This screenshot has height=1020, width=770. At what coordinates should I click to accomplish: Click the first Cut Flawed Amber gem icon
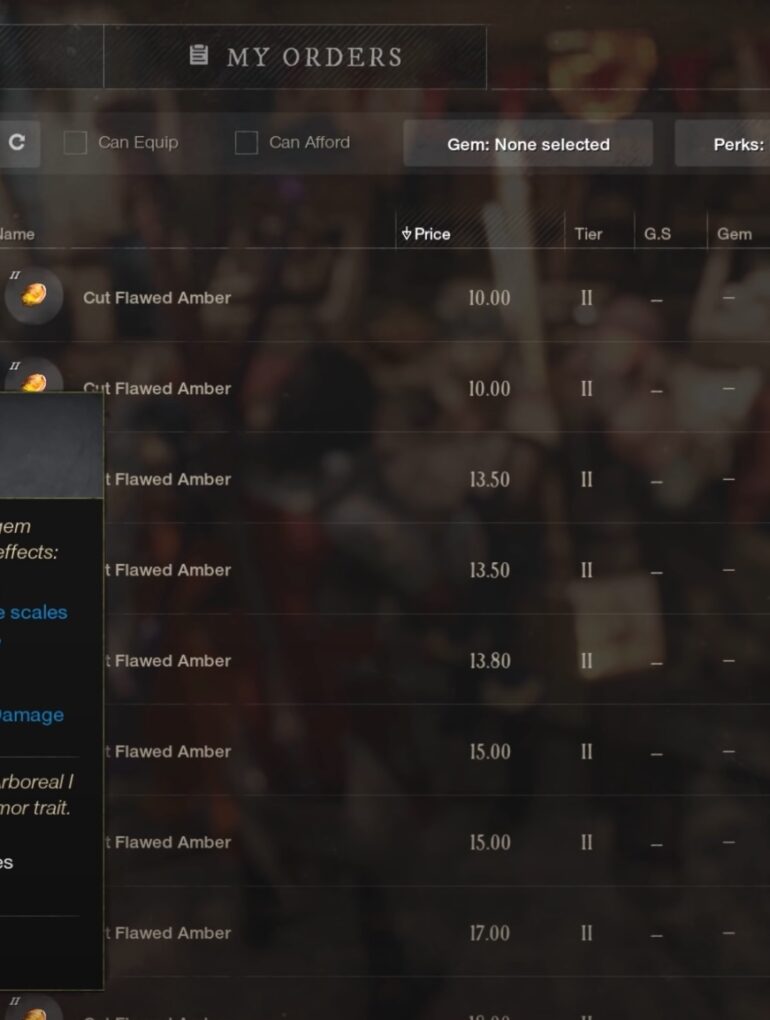pyautogui.click(x=33, y=296)
